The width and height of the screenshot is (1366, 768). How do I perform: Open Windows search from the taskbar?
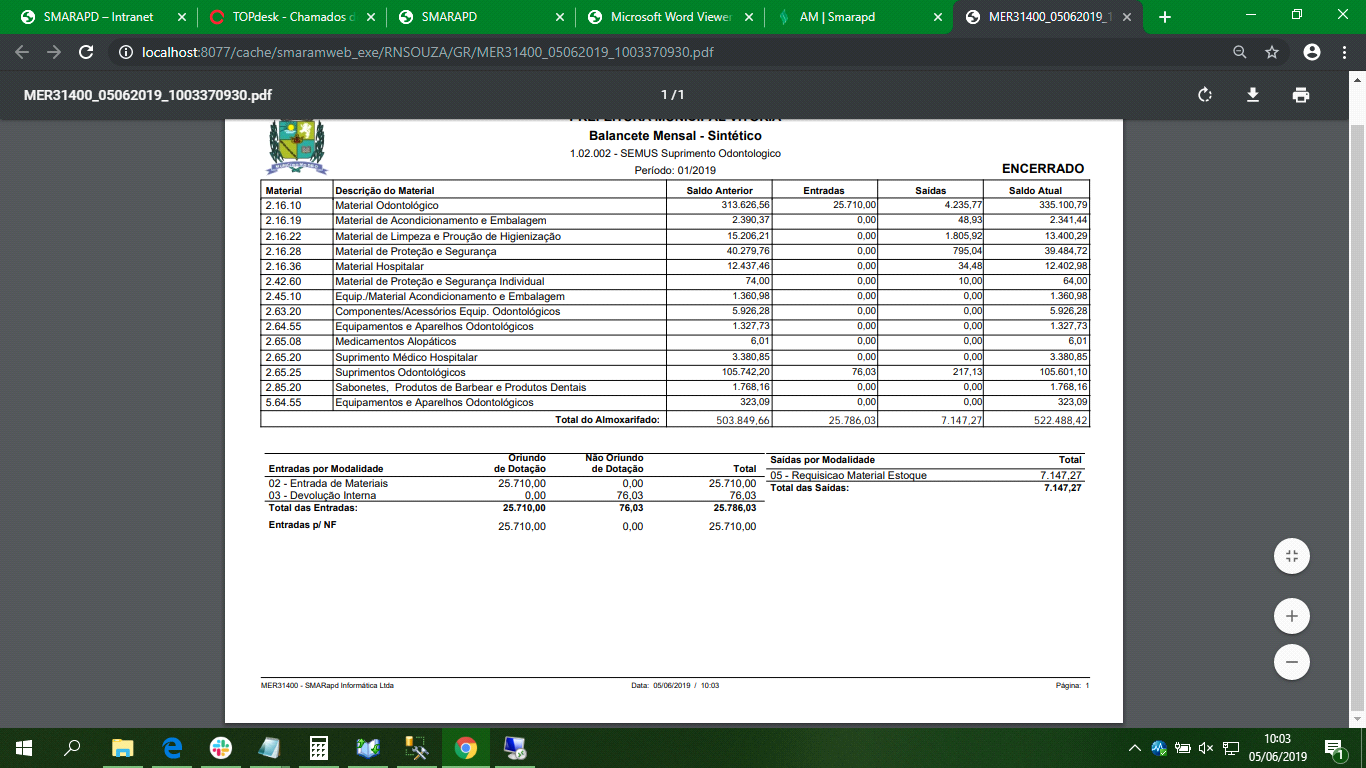click(x=72, y=747)
